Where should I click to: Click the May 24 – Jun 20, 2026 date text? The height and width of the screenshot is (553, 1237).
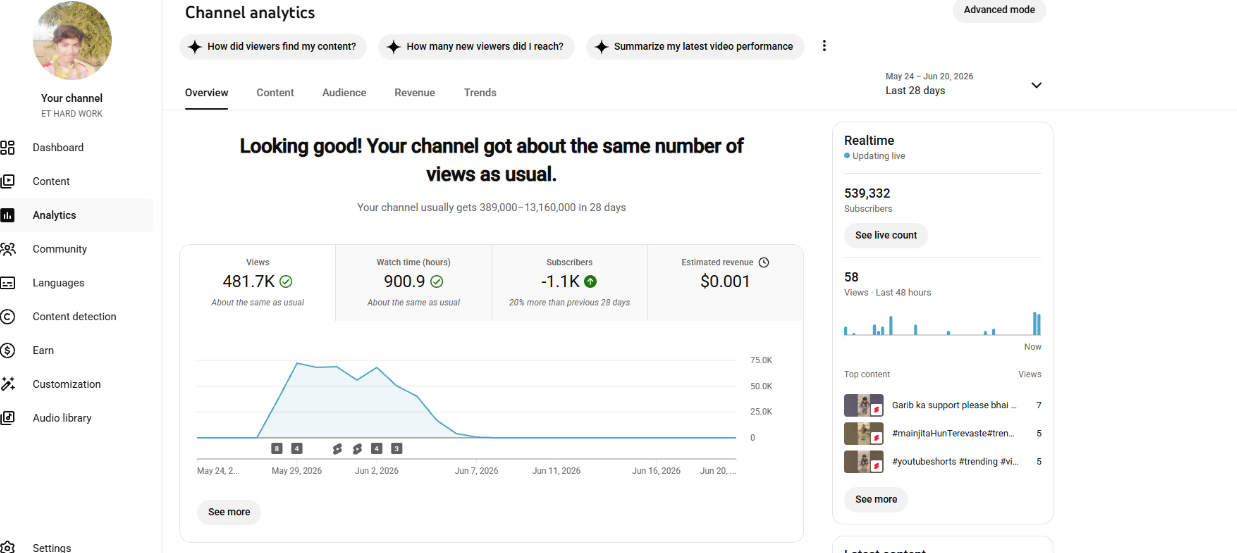point(929,76)
